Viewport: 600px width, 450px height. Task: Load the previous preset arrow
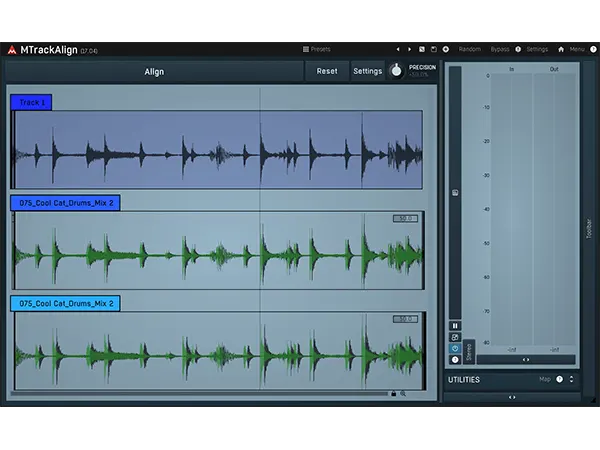398,49
